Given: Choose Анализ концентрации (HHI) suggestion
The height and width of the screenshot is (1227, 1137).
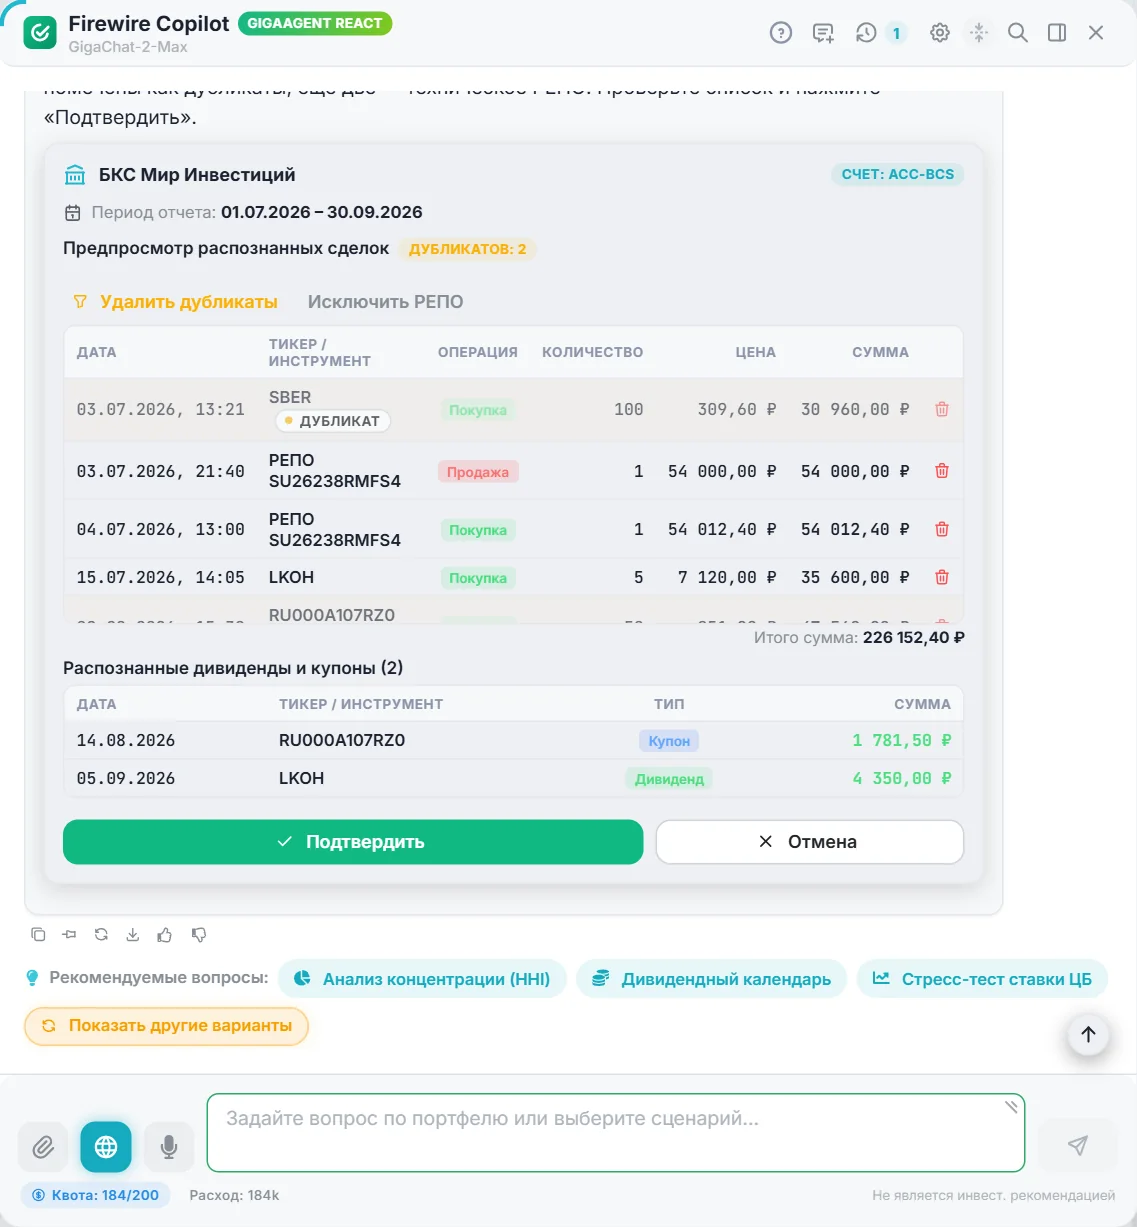Looking at the screenshot, I should [422, 979].
